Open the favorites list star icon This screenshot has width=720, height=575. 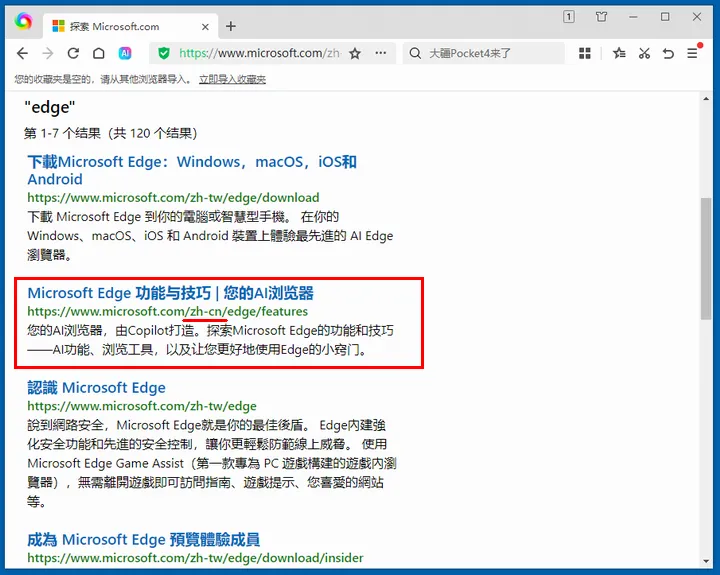(619, 53)
